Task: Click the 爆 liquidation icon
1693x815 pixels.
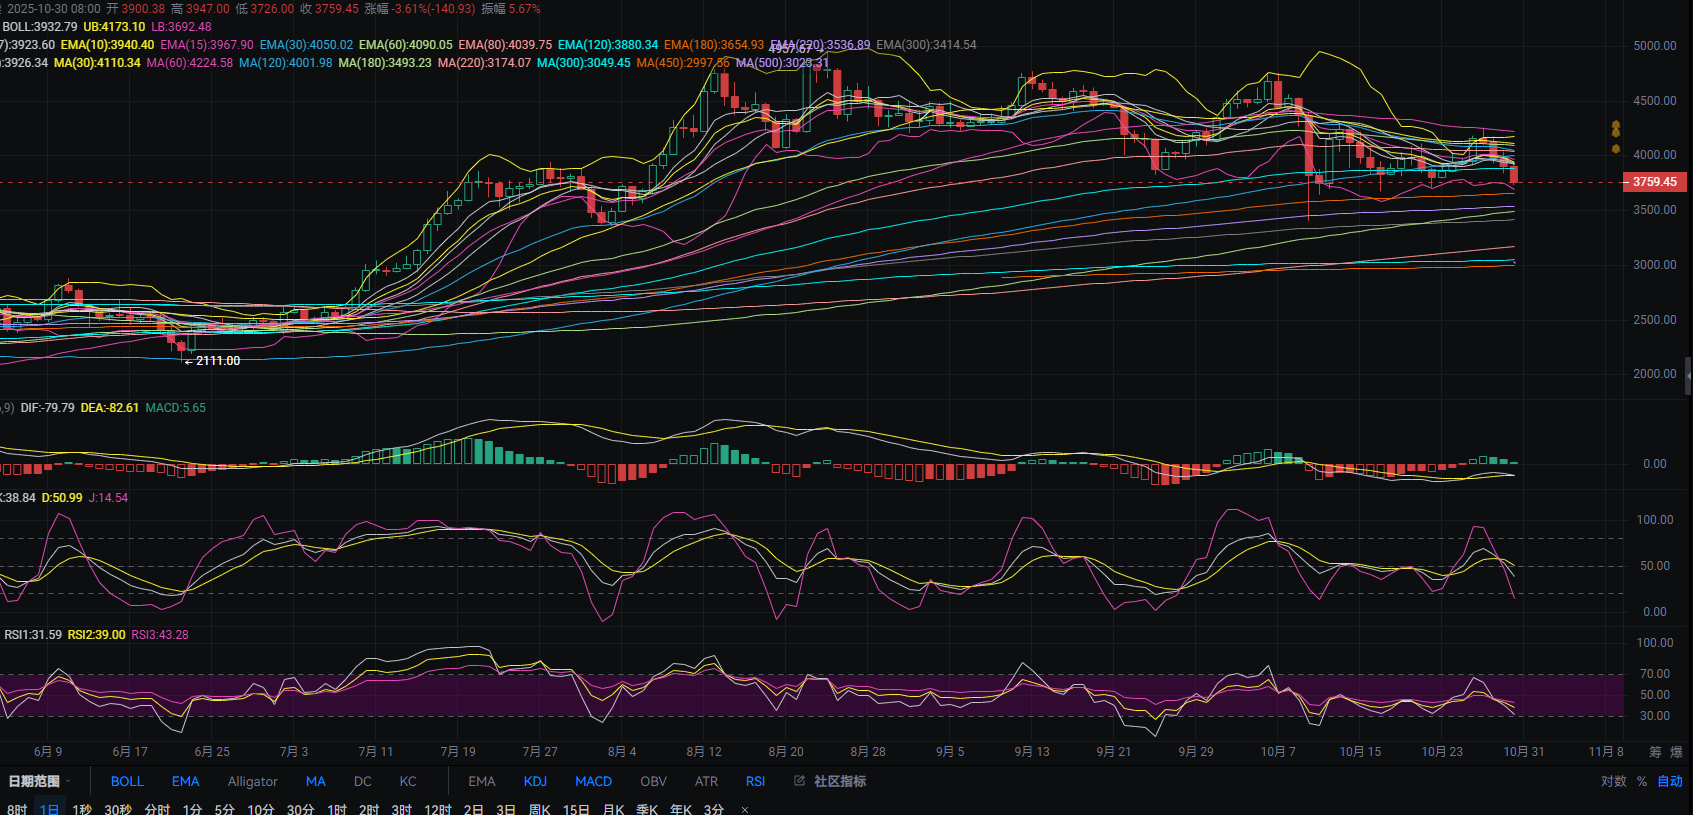Action: click(1676, 752)
